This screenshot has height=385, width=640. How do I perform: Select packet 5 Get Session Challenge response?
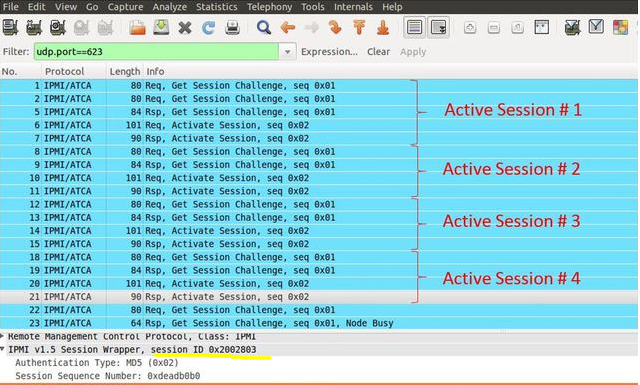pos(319,112)
